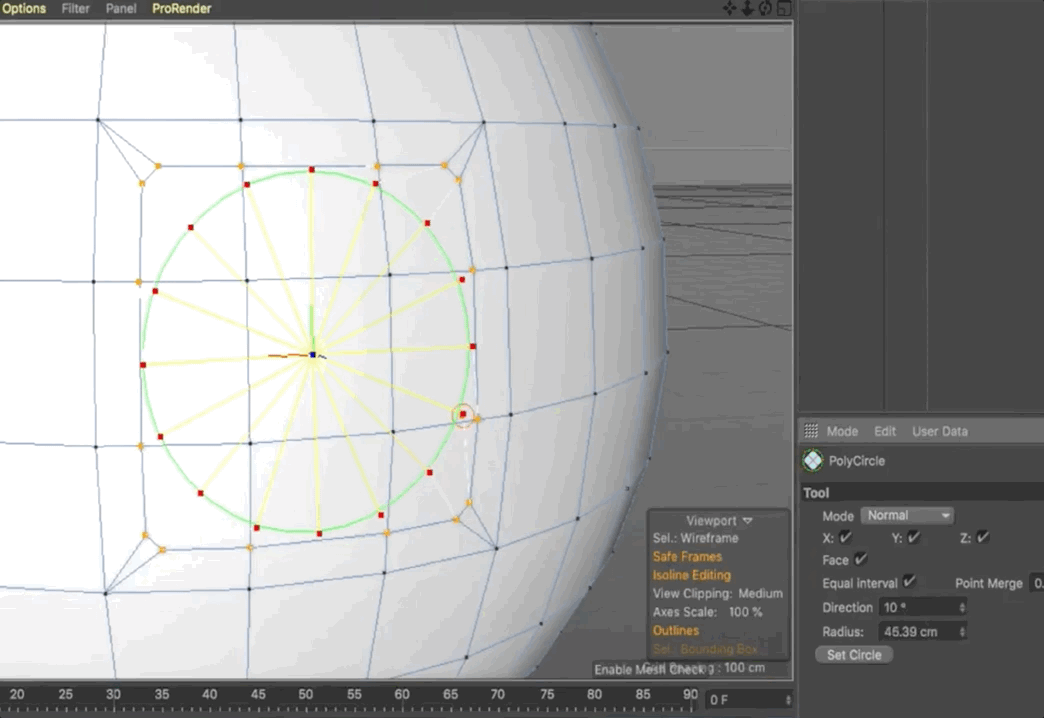Uncheck the X axis checkbox
The image size is (1044, 718).
click(x=846, y=537)
